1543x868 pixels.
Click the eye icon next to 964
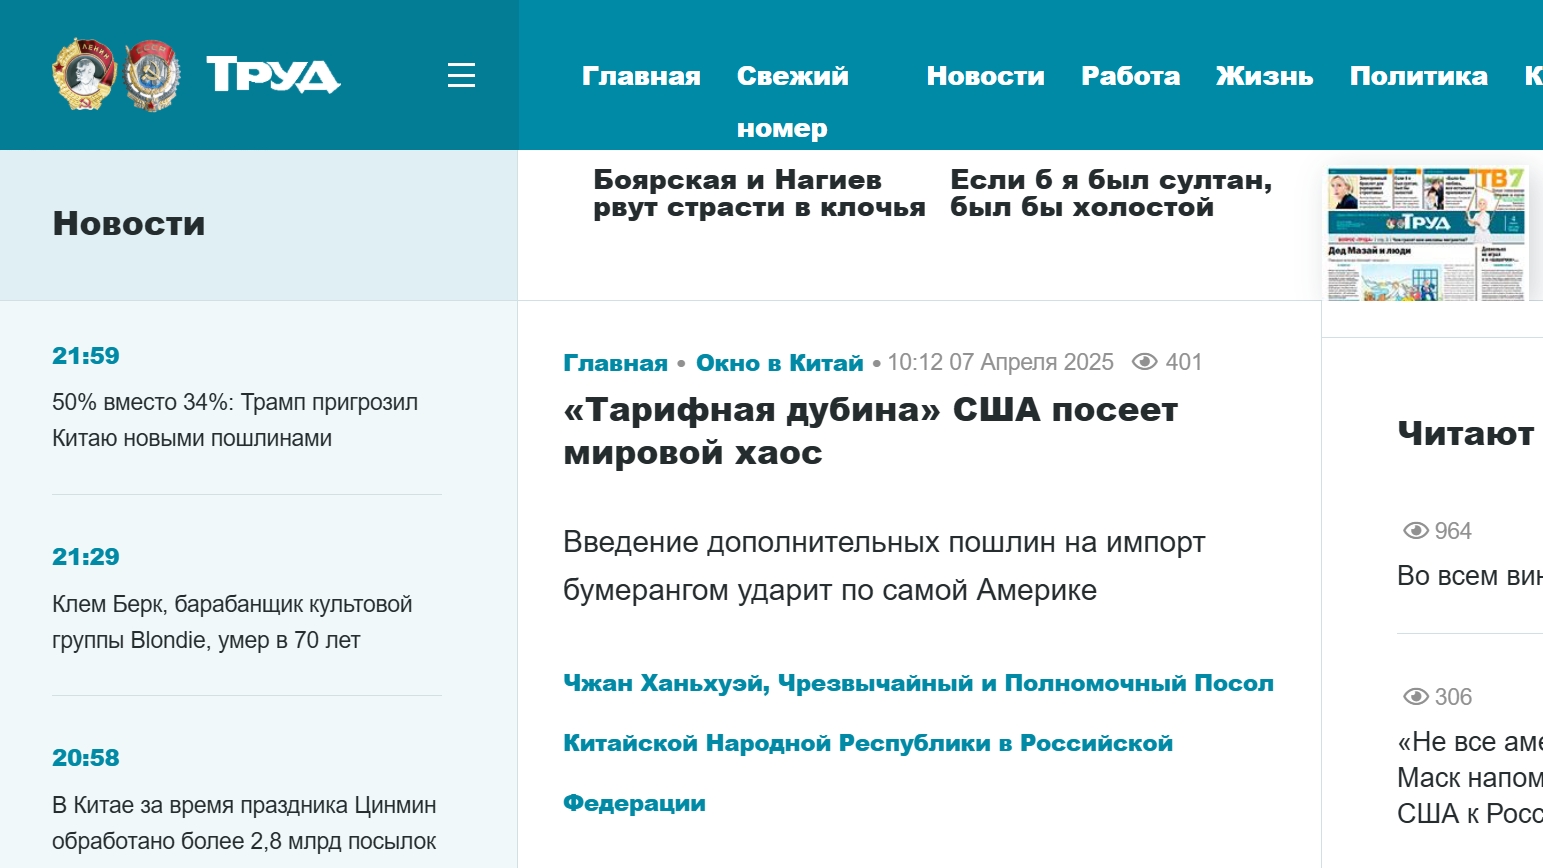click(x=1415, y=531)
